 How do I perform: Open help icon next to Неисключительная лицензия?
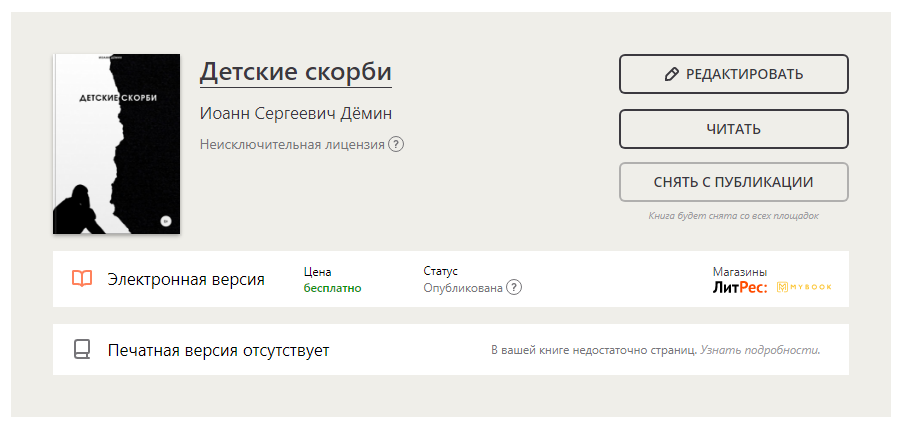396,144
